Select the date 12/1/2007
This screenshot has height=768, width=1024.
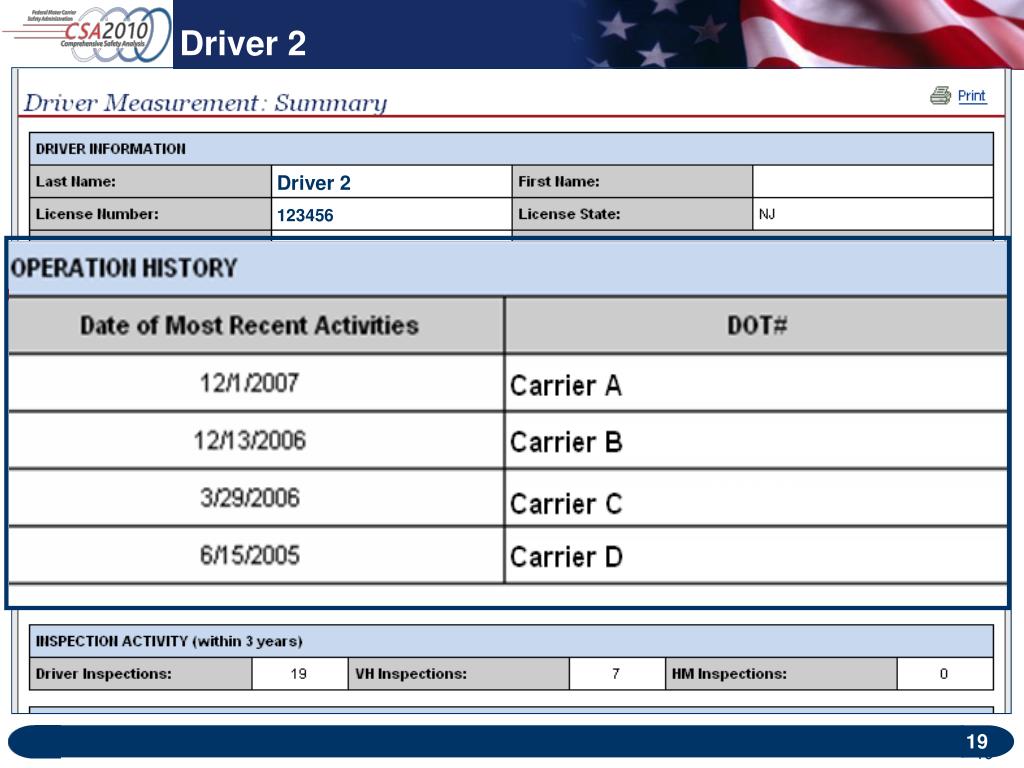click(x=249, y=383)
